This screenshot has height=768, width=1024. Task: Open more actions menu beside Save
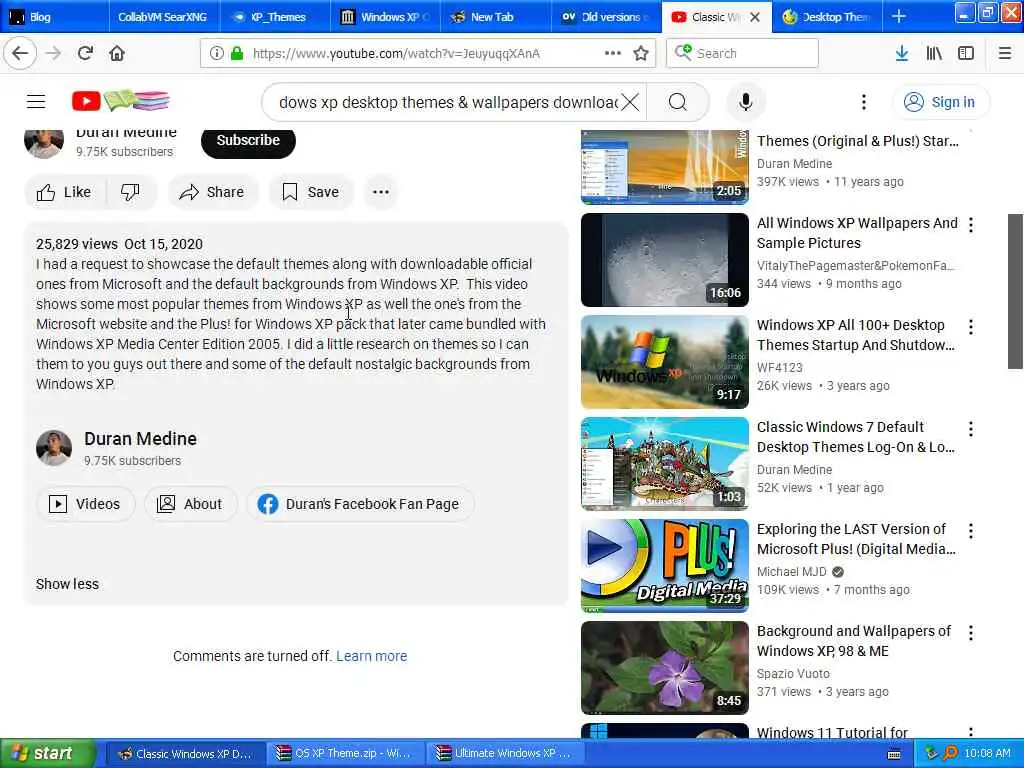381,192
